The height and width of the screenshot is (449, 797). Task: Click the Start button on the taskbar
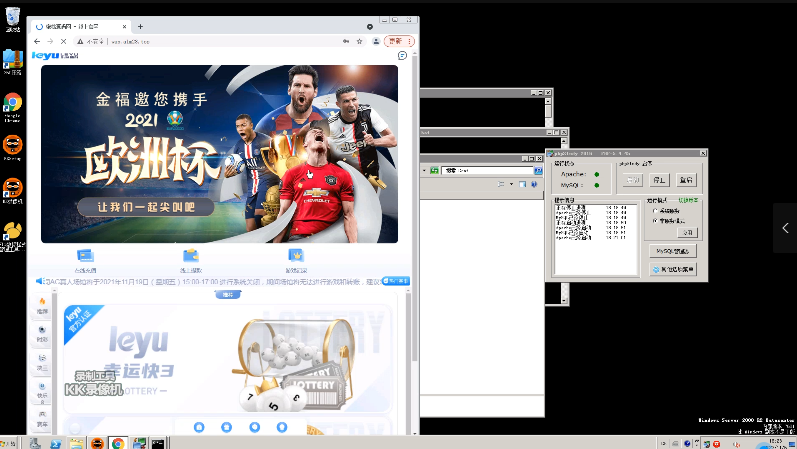tap(9, 443)
